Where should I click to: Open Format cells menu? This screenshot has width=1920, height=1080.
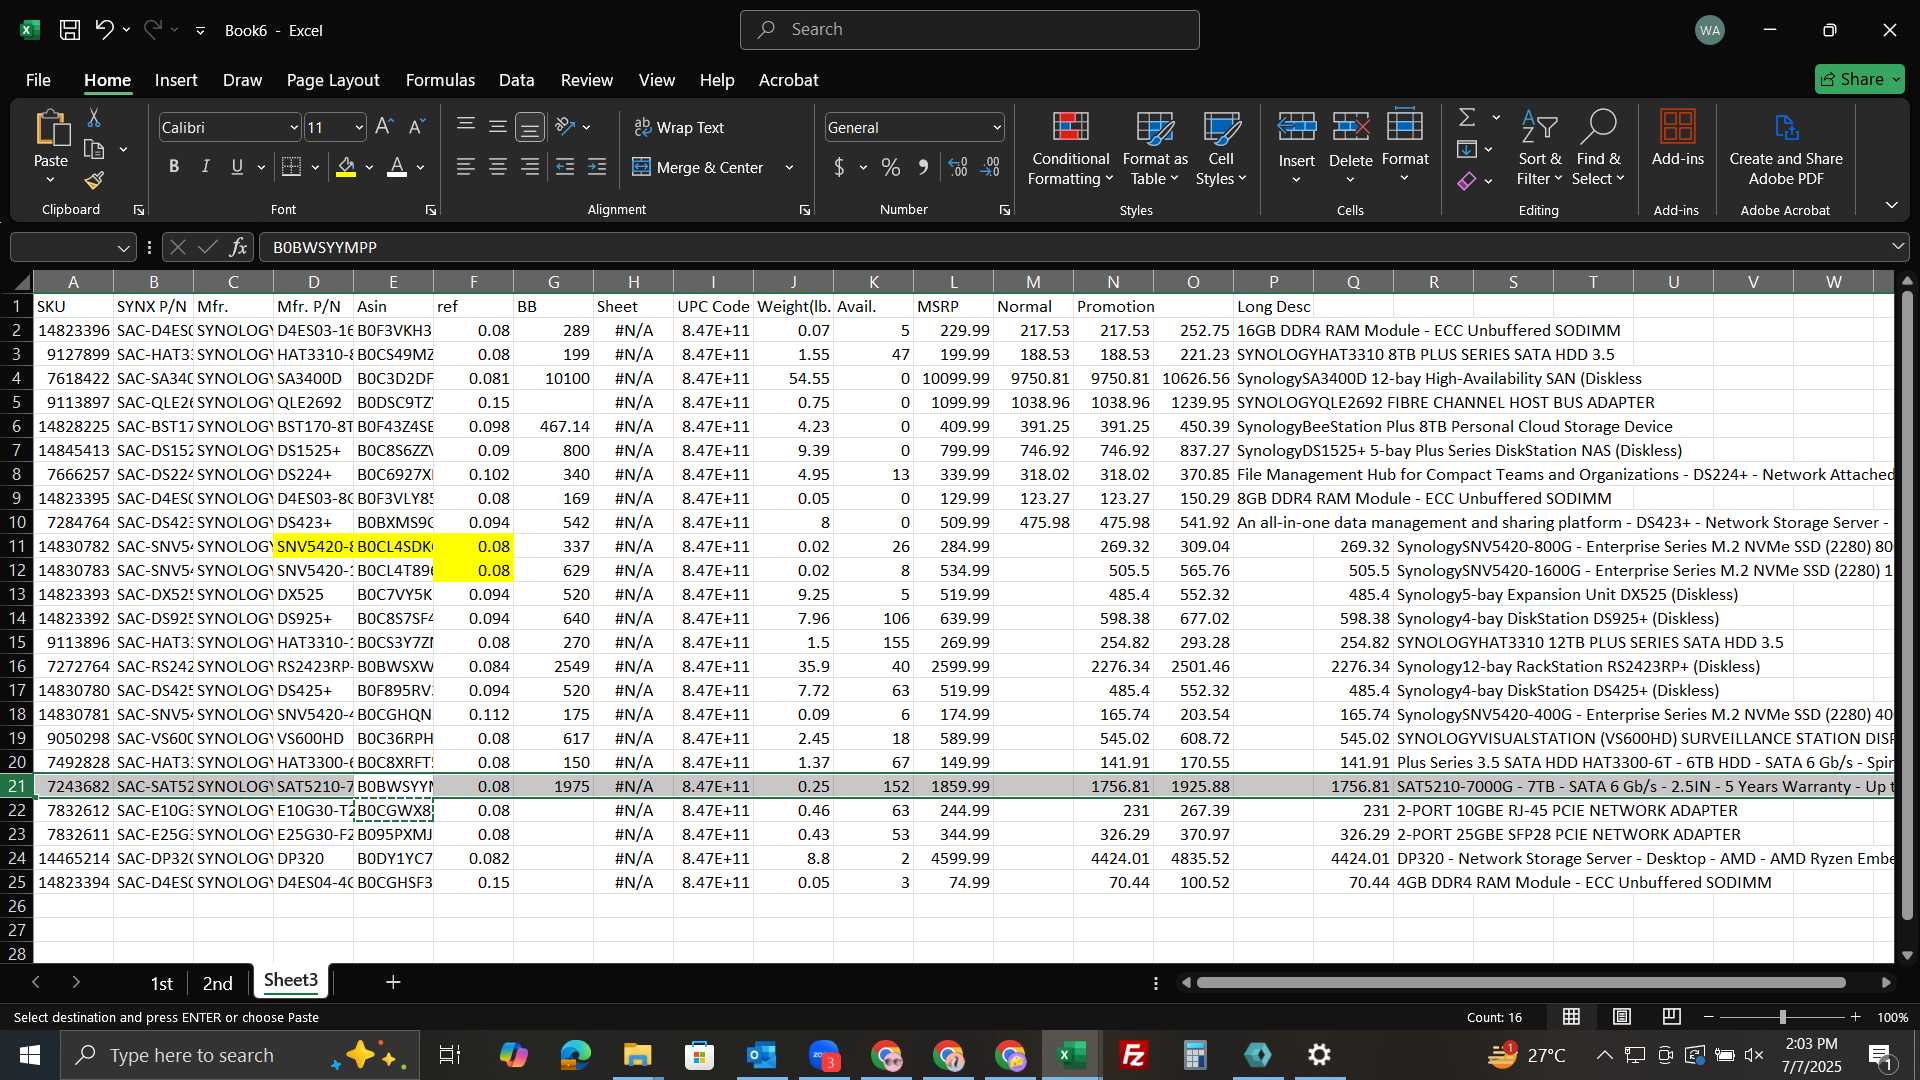(1405, 147)
